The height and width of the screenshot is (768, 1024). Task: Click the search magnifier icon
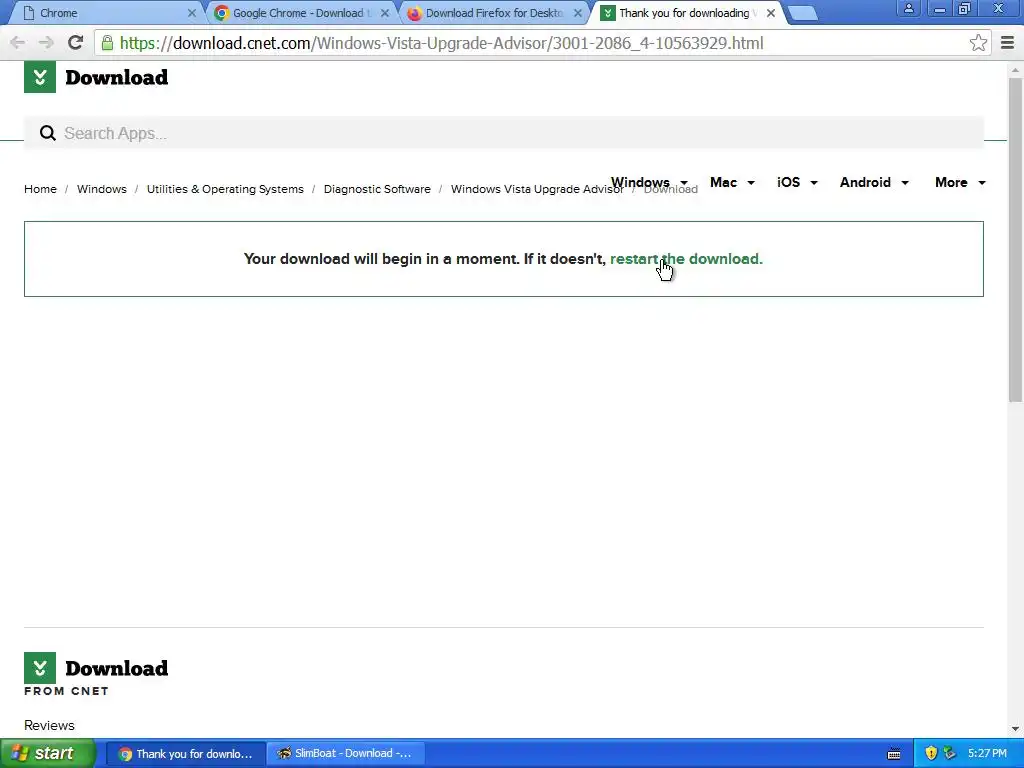[48, 133]
